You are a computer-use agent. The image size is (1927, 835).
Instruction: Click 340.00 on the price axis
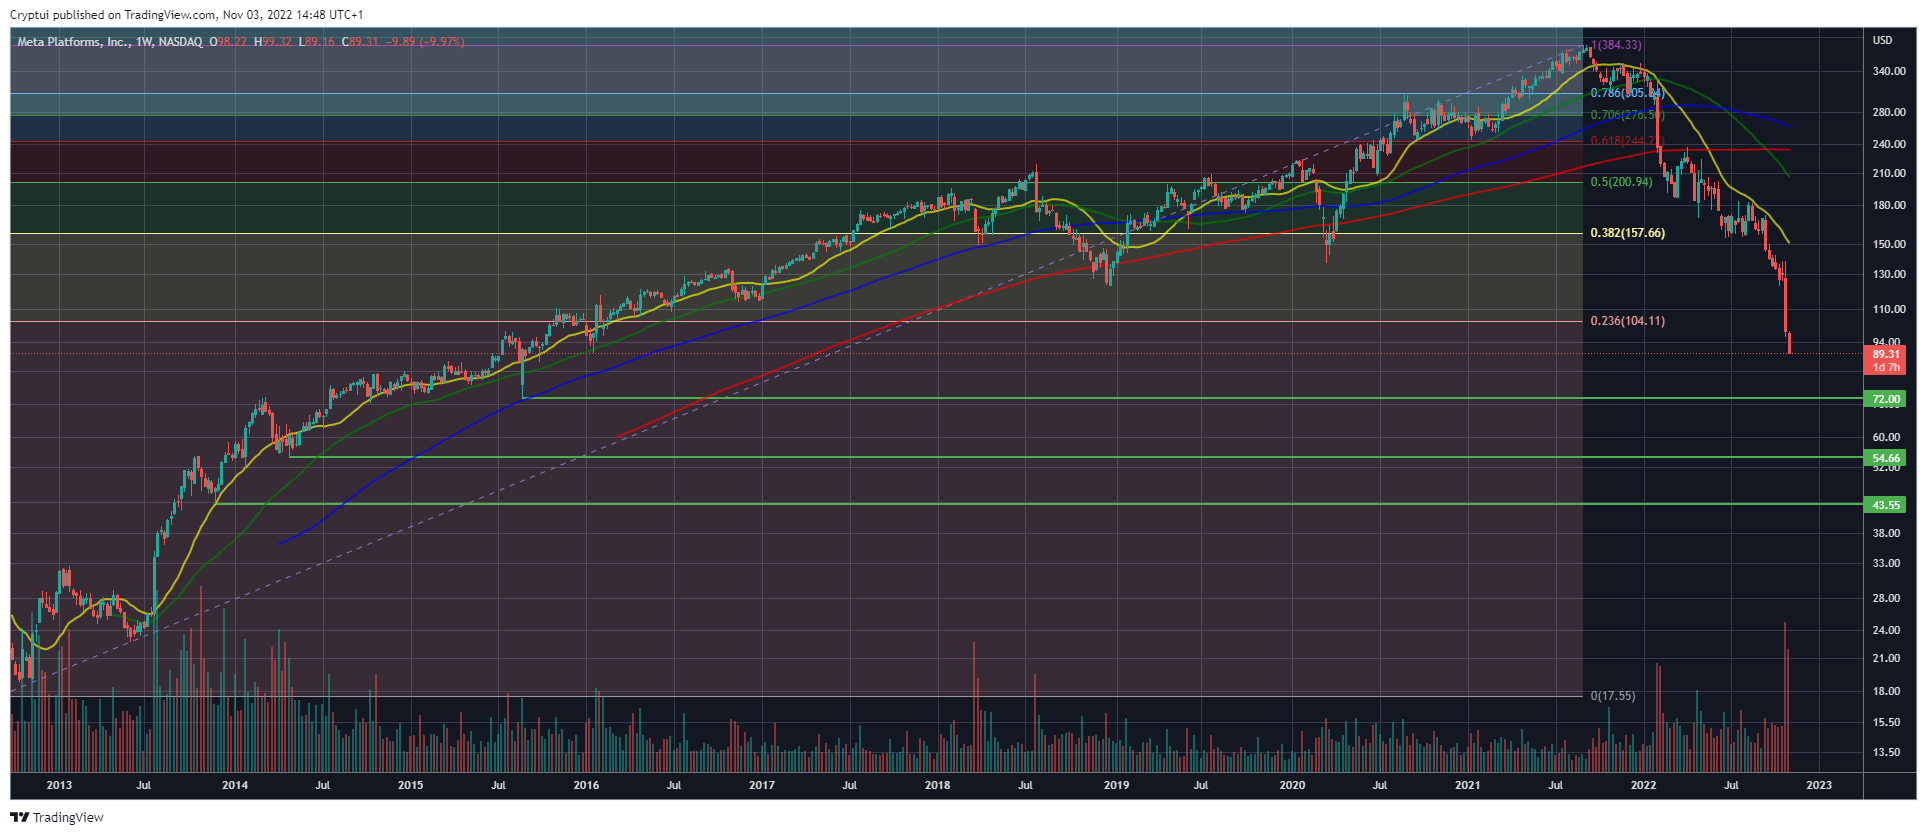(x=1888, y=72)
